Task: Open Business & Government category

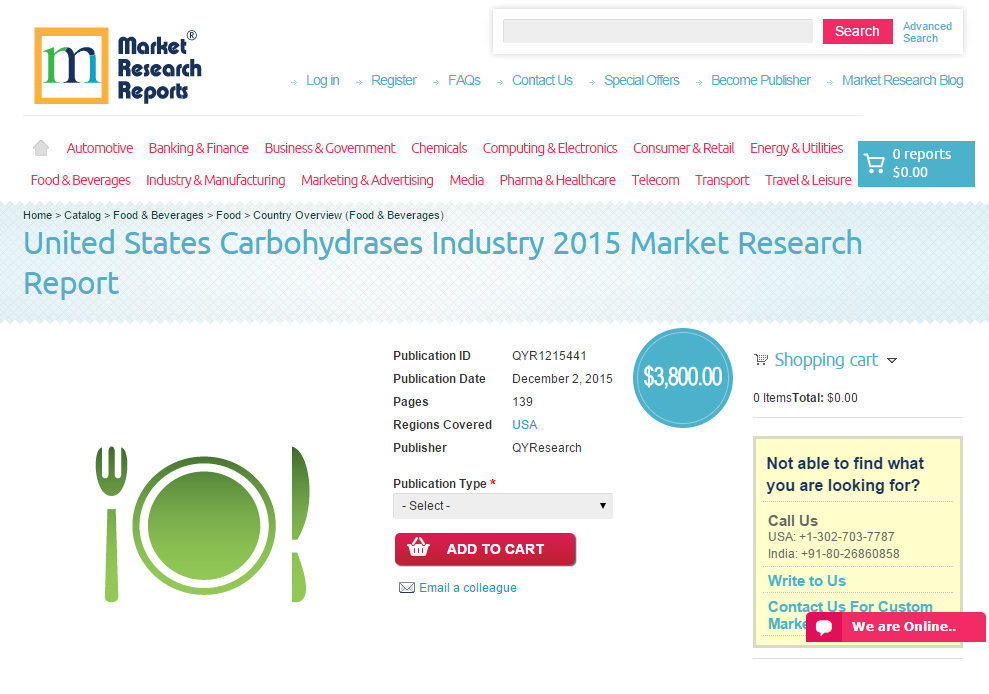Action: pyautogui.click(x=330, y=148)
